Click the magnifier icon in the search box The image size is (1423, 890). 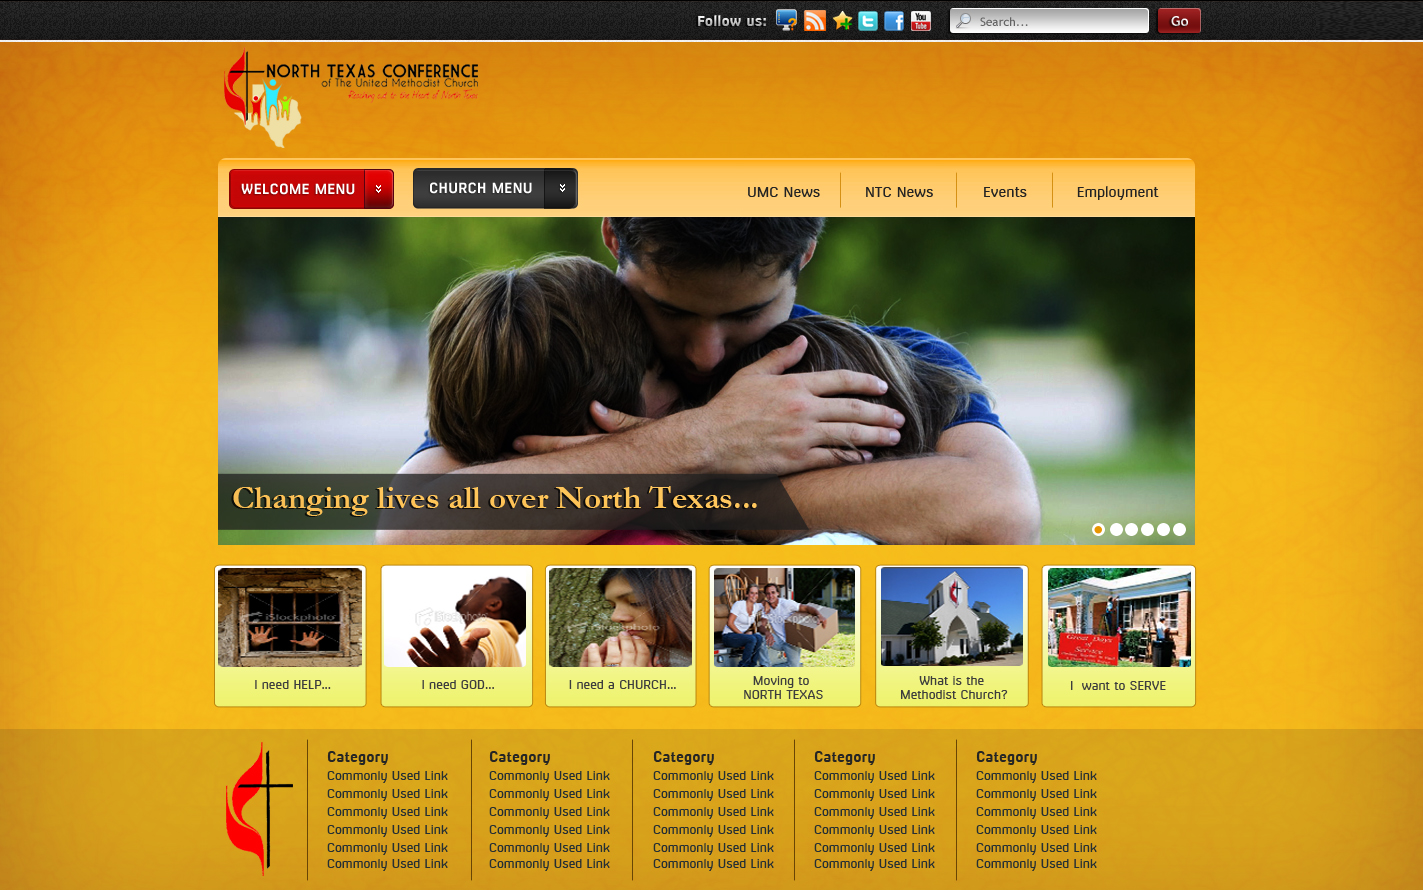point(964,21)
